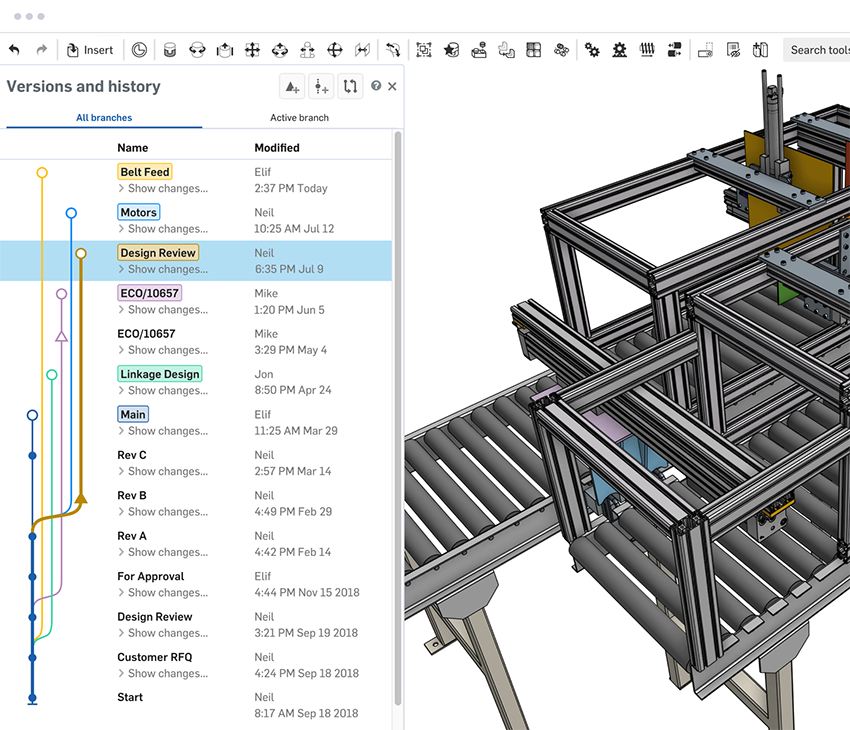Click the Belt Feed yellow graph node
Viewport: 850px width, 730px height.
[x=42, y=173]
